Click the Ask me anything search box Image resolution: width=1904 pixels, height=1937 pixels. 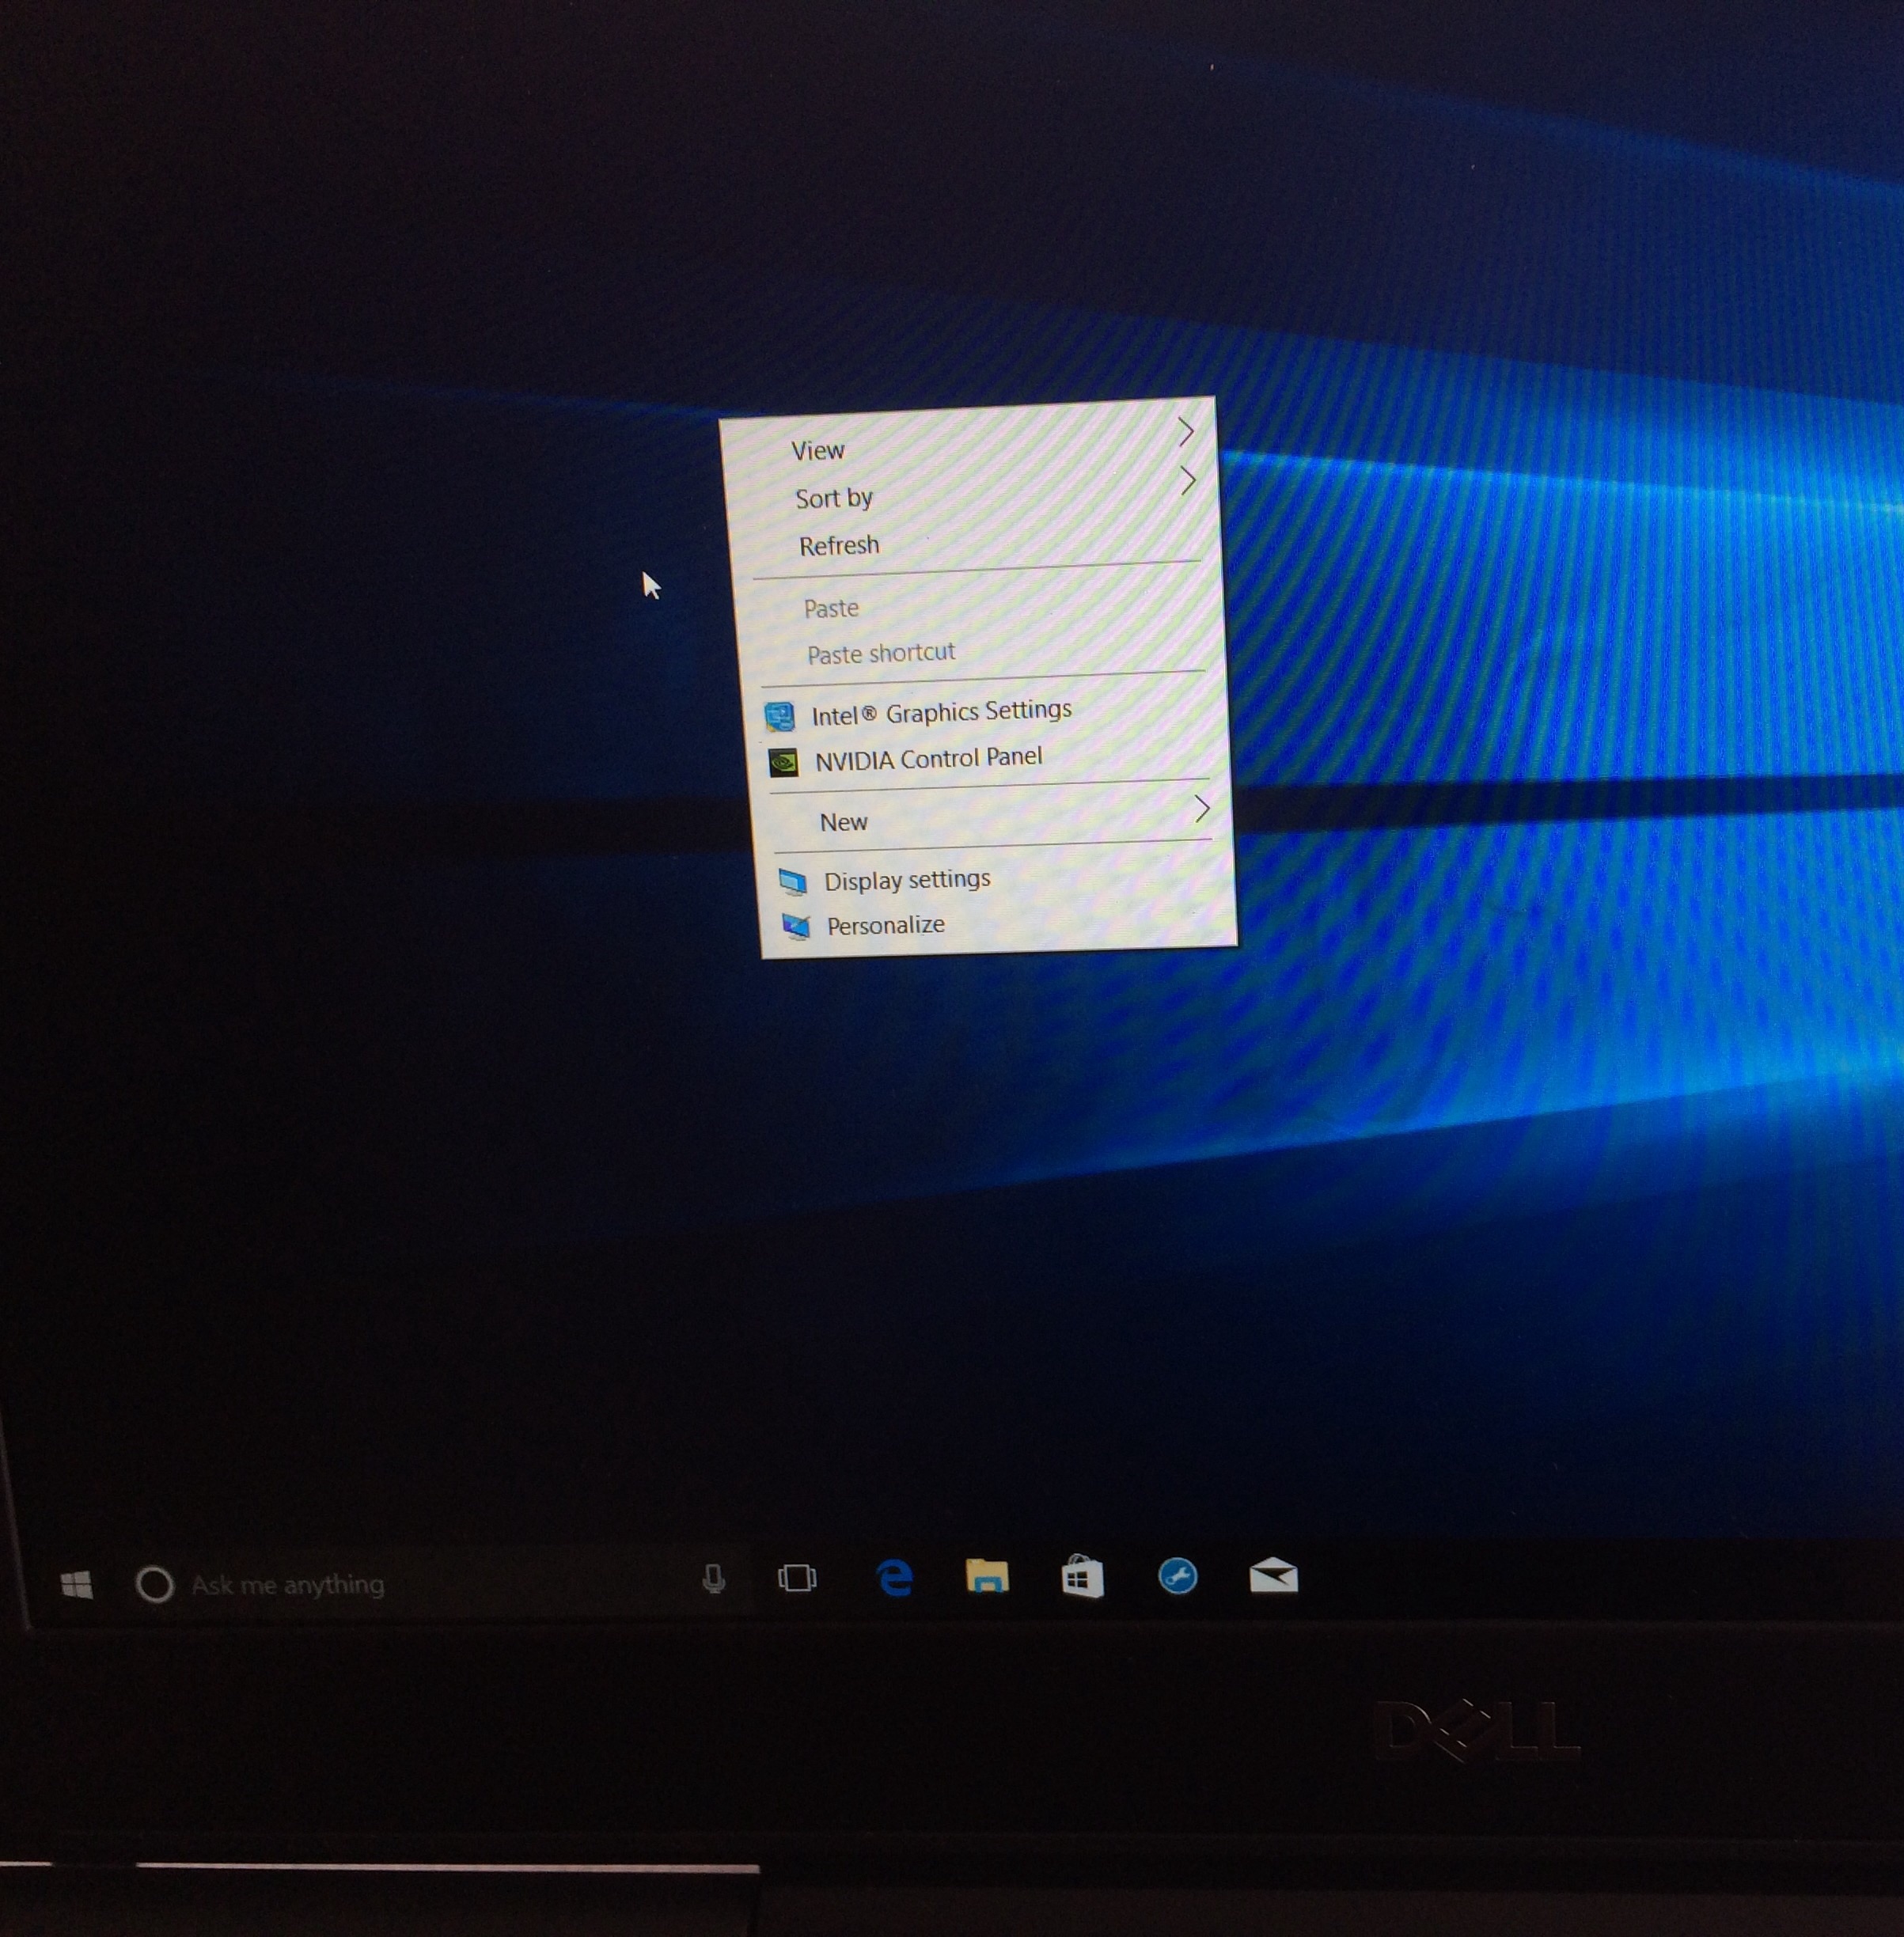[440, 1584]
